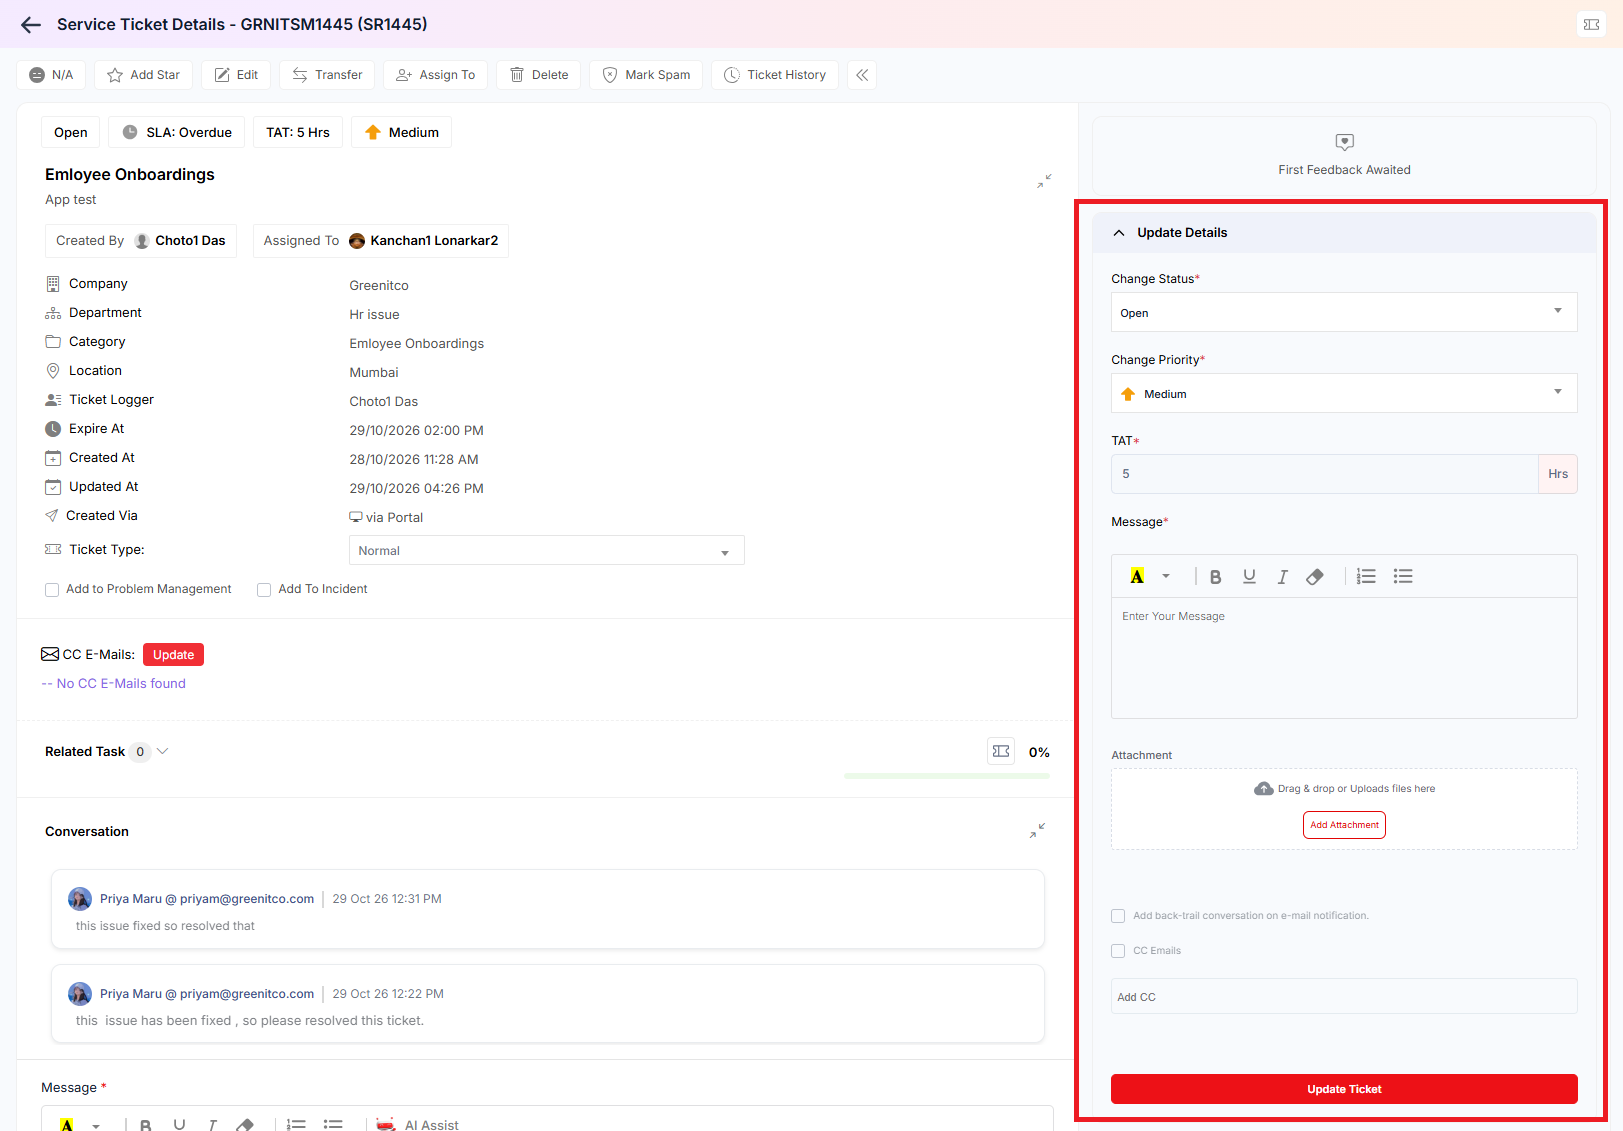Image resolution: width=1623 pixels, height=1131 pixels.
Task: Click Priya Maru's avatar on the 12:31 PM message
Action: click(80, 899)
